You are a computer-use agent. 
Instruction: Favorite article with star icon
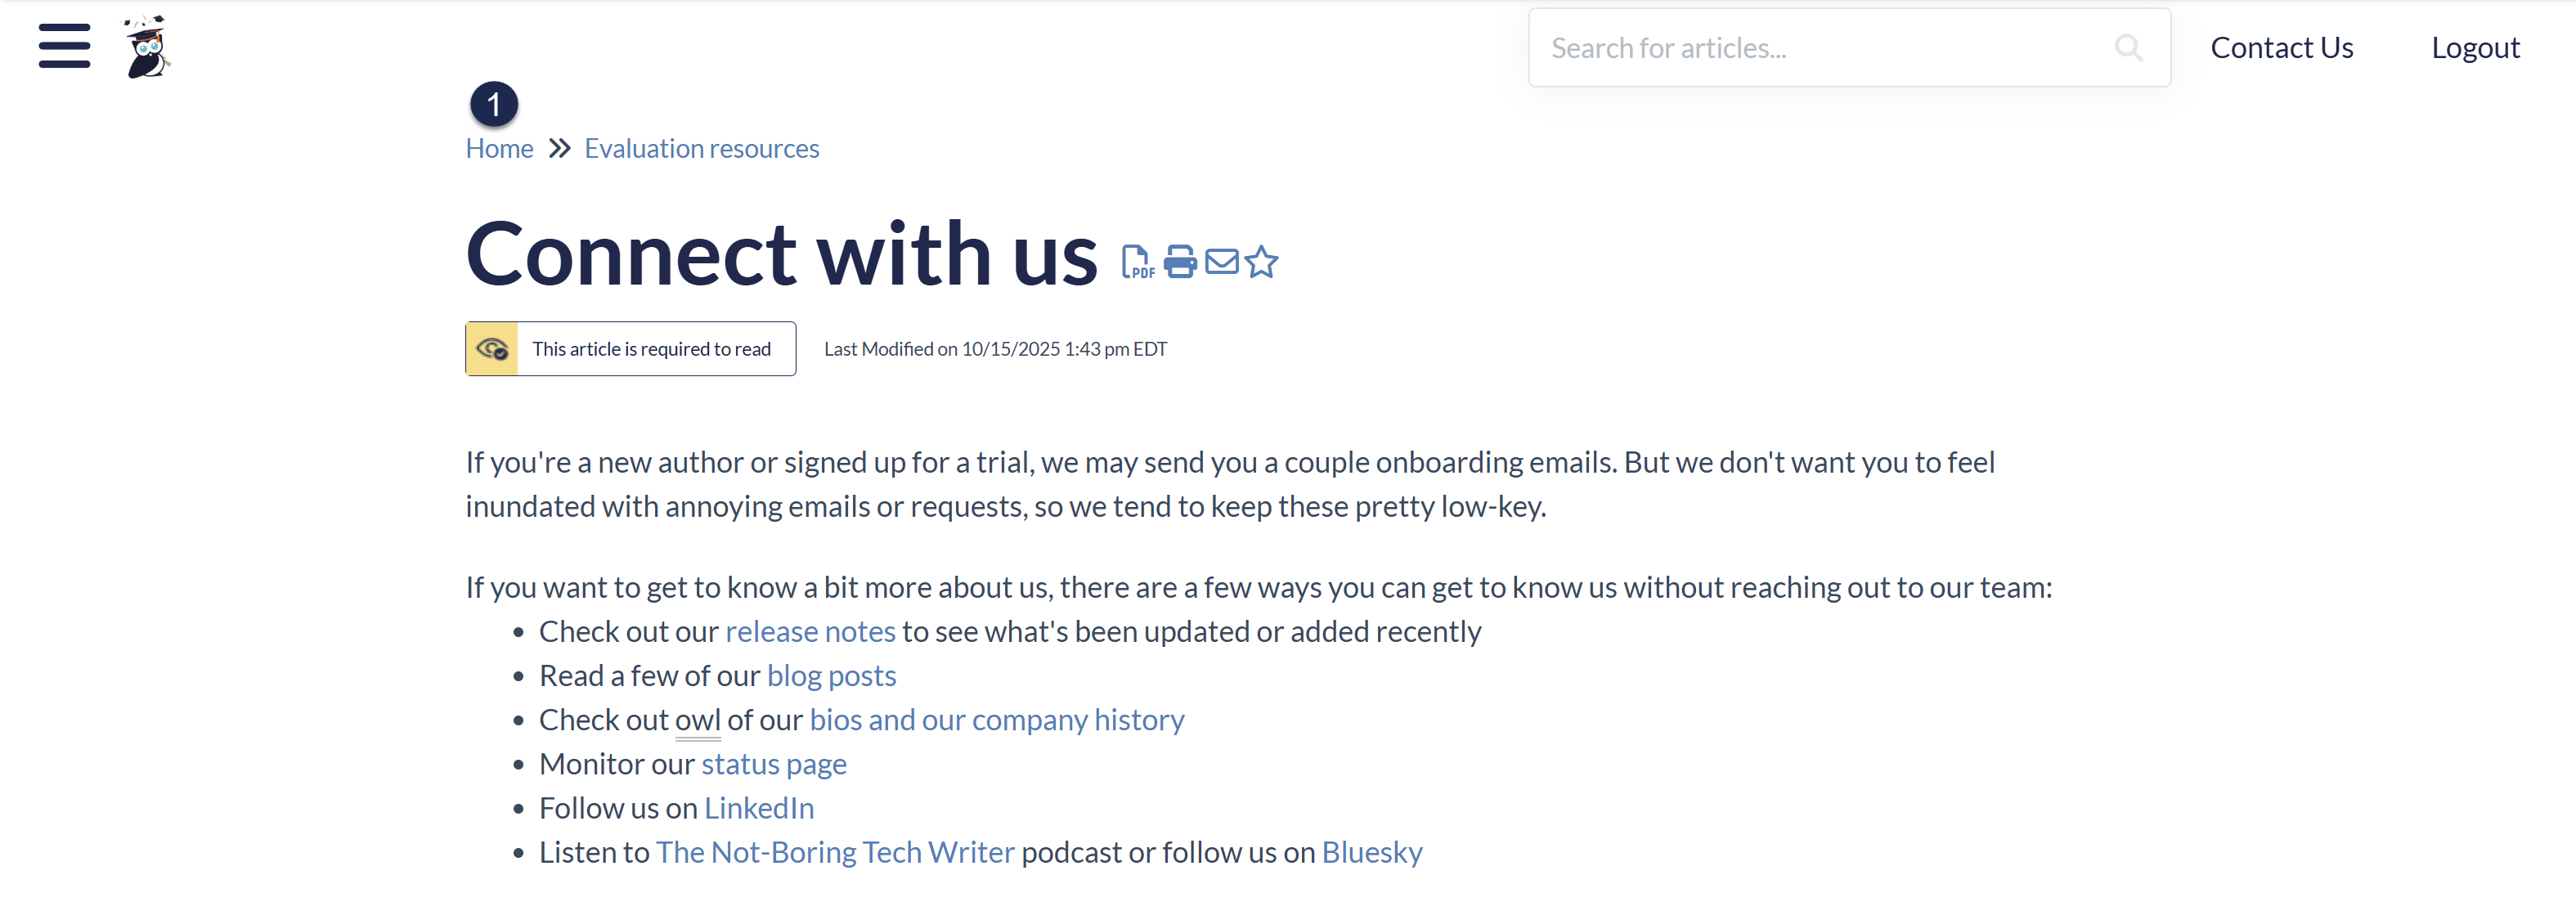(x=1261, y=262)
